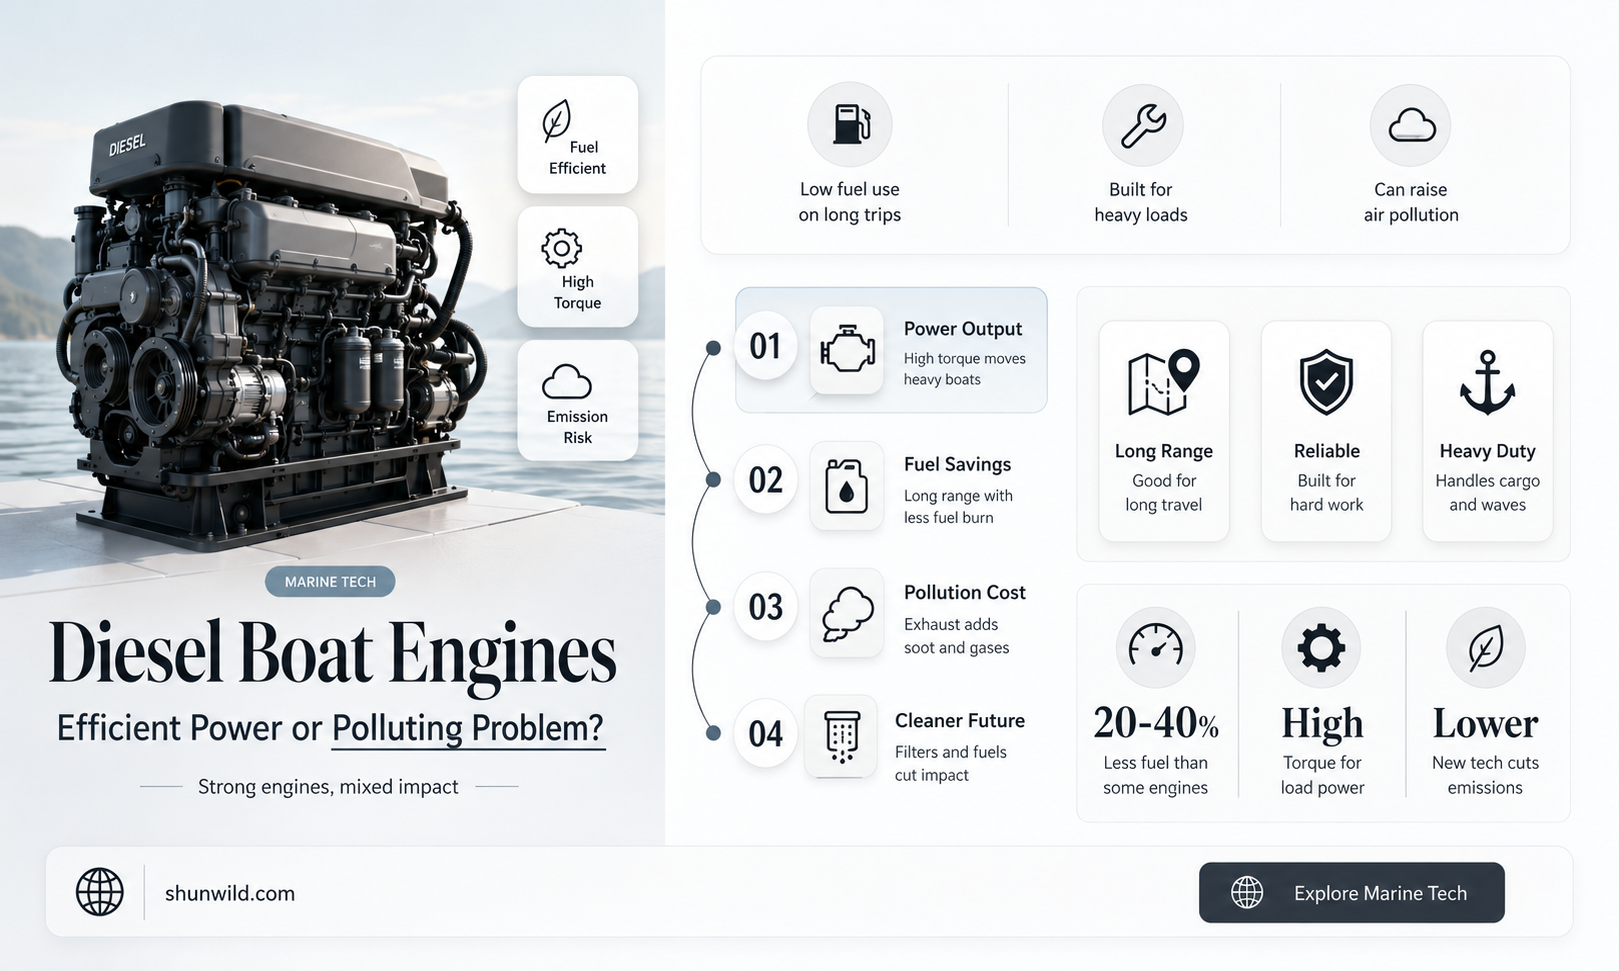Click the anchor icon above Heavy Duty
Image resolution: width=1619 pixels, height=971 pixels.
[x=1488, y=382]
